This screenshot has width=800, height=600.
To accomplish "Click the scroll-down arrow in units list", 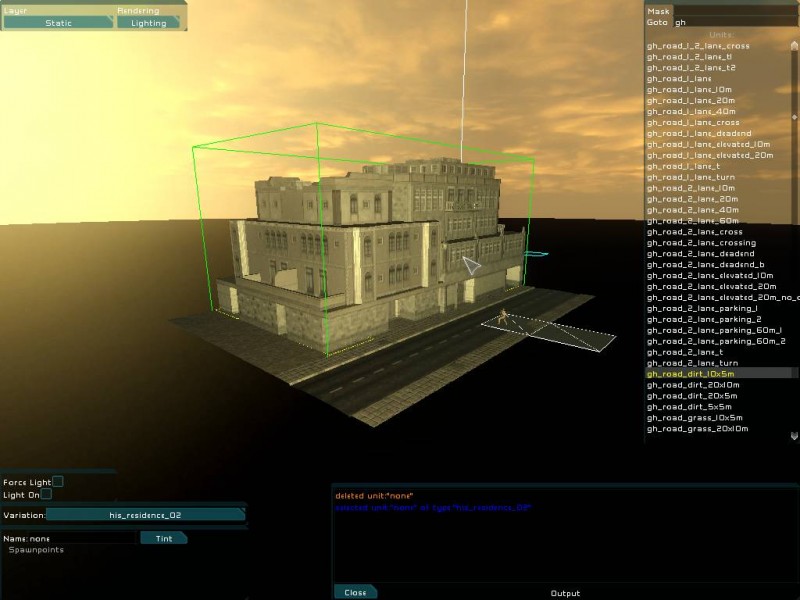I will (x=793, y=435).
